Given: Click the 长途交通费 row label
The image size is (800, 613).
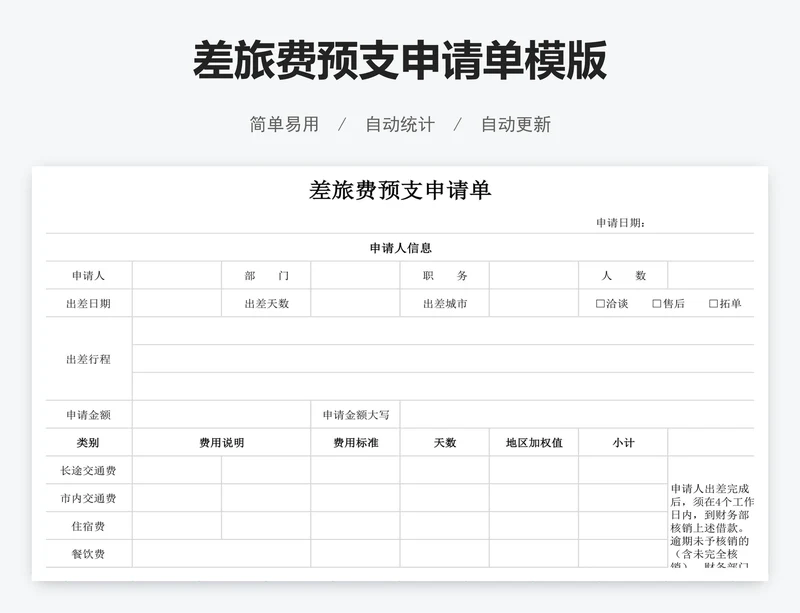Looking at the screenshot, I should 88,471.
